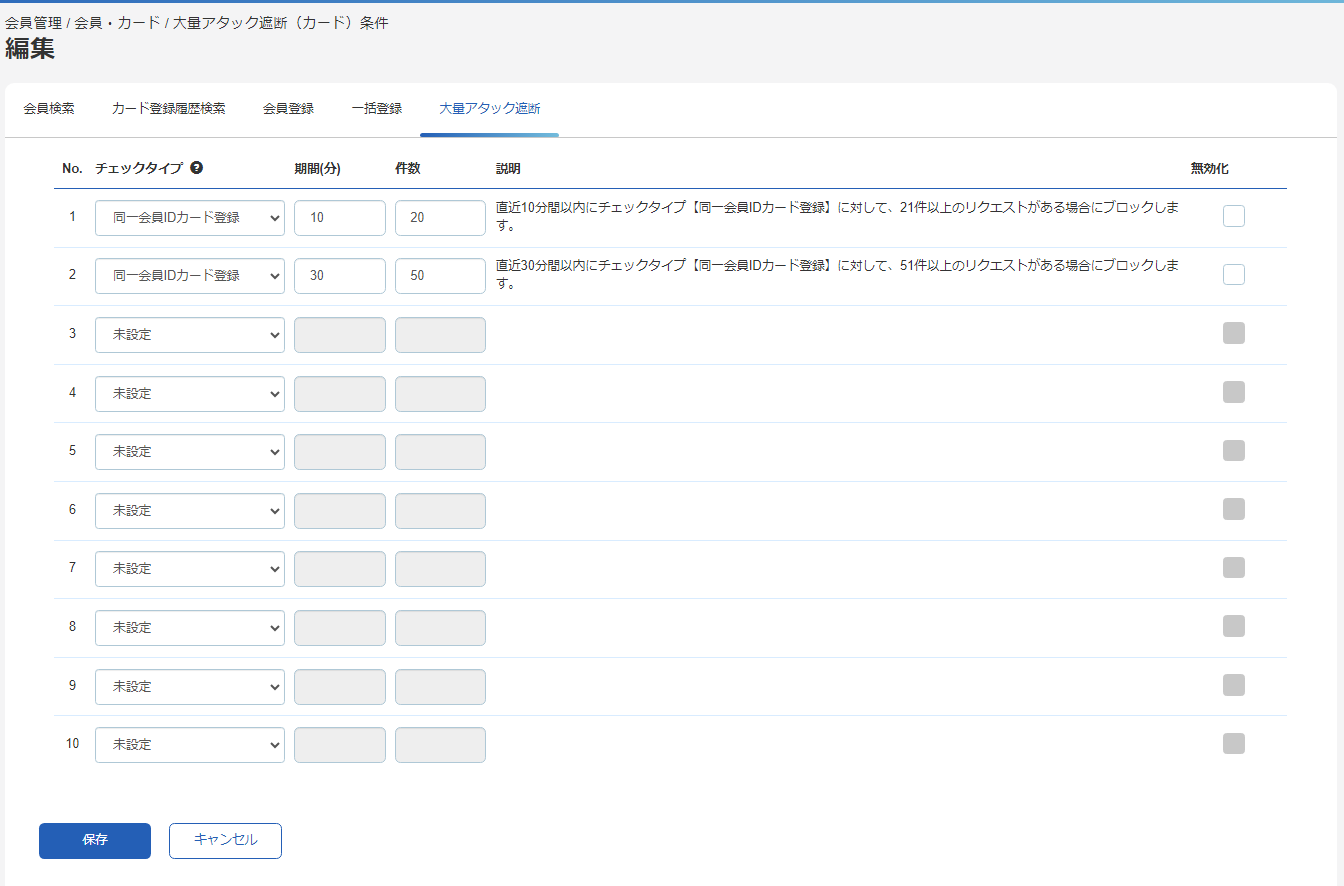Expand the 未設定 dropdown on row 3
1344x886 pixels.
click(x=189, y=334)
